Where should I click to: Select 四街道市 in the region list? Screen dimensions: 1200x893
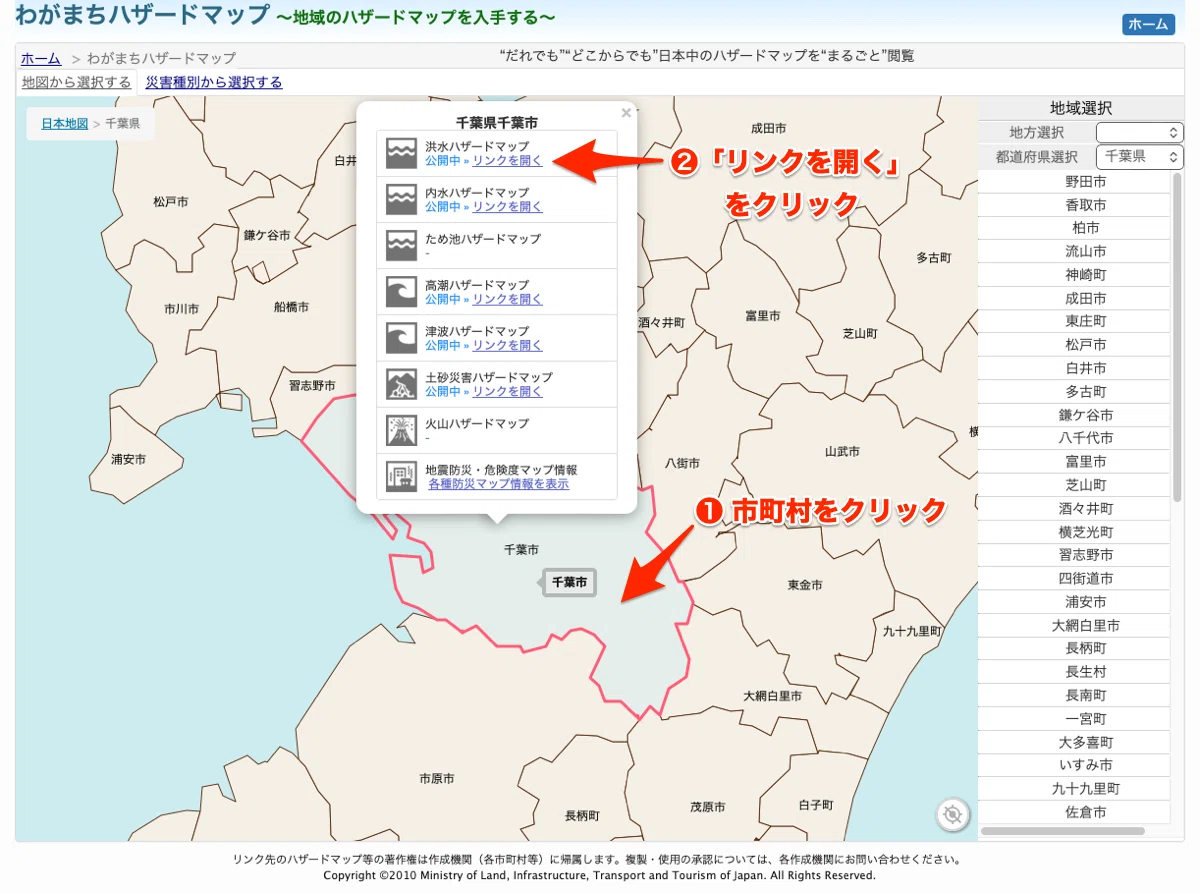pyautogui.click(x=1074, y=578)
